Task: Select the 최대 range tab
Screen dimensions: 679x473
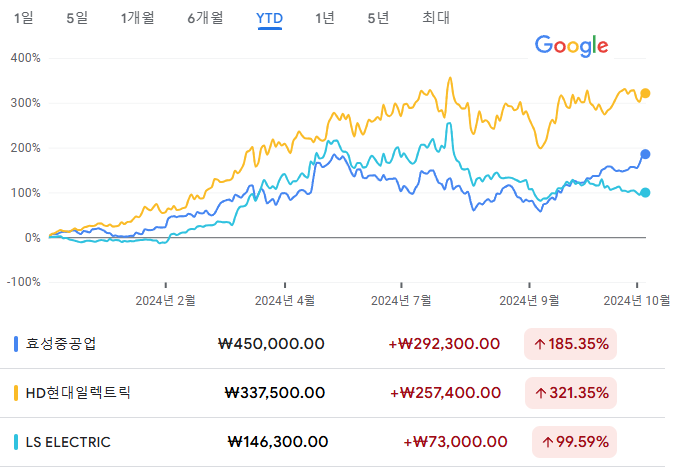Action: coord(436,18)
